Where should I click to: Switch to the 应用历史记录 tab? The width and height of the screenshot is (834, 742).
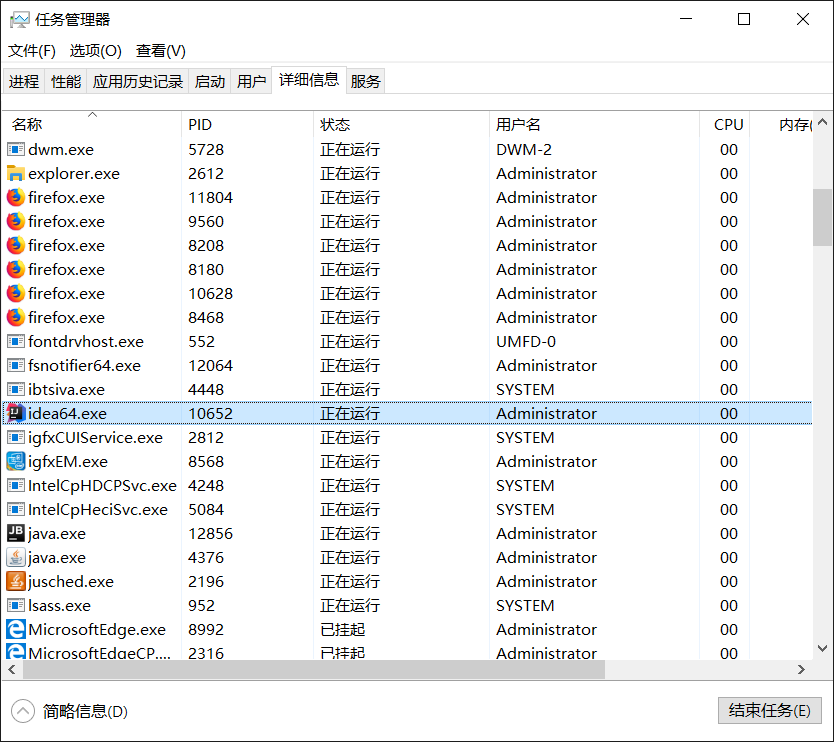(x=138, y=81)
